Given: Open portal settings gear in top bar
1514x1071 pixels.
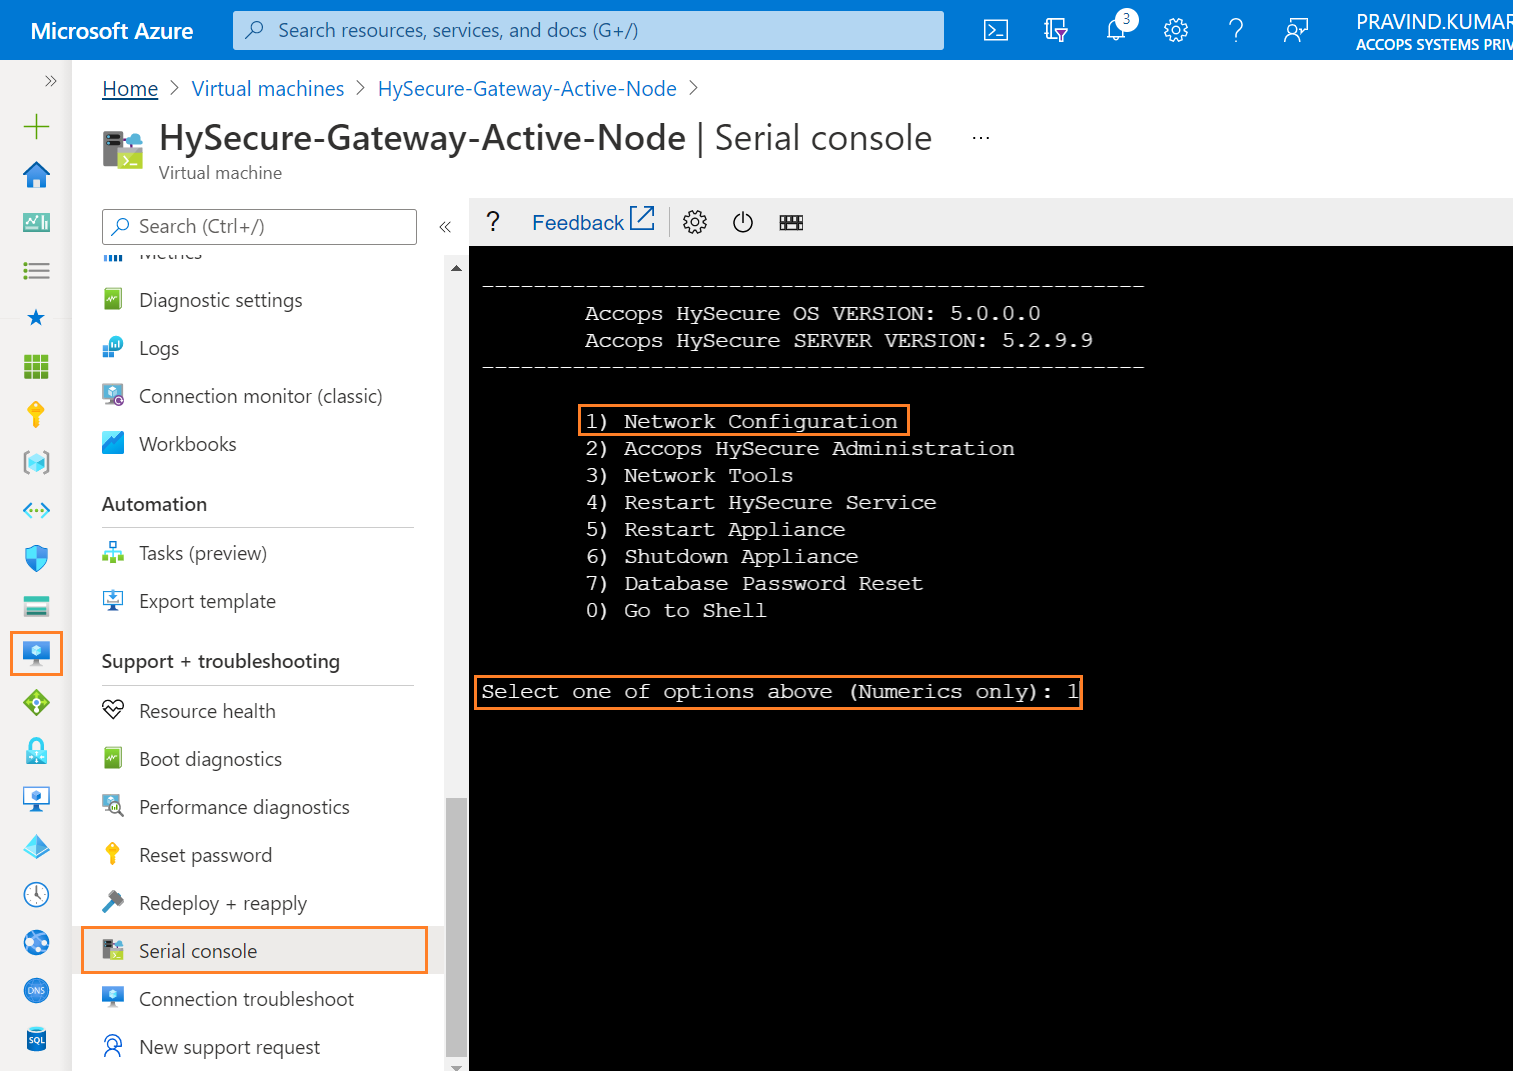Looking at the screenshot, I should point(1176,30).
